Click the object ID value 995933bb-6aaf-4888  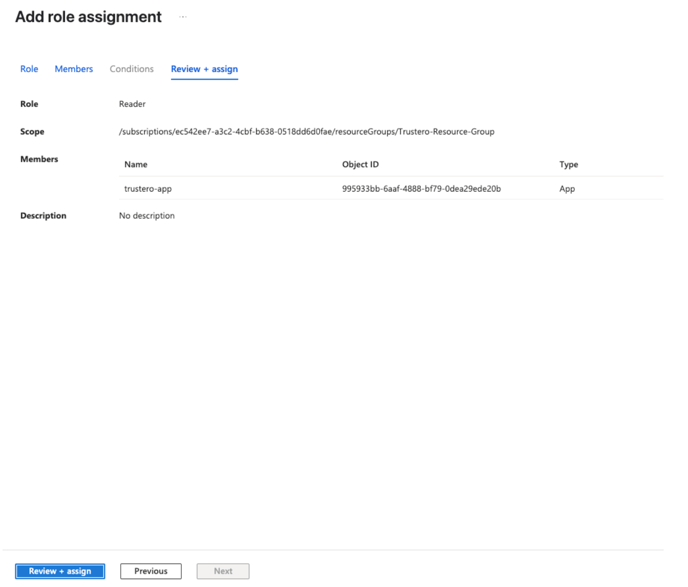pos(421,188)
